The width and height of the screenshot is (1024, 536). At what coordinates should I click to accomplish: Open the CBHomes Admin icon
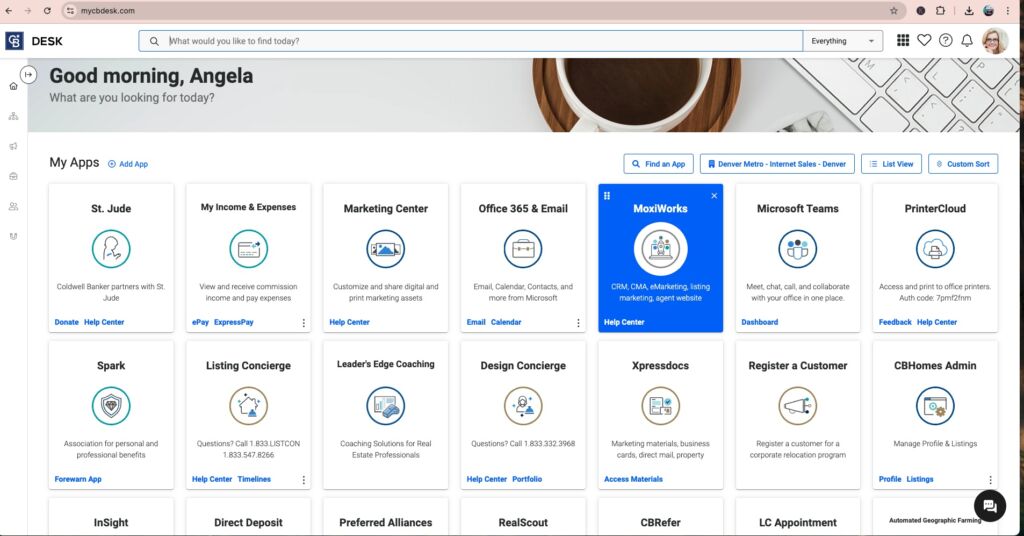pos(935,405)
